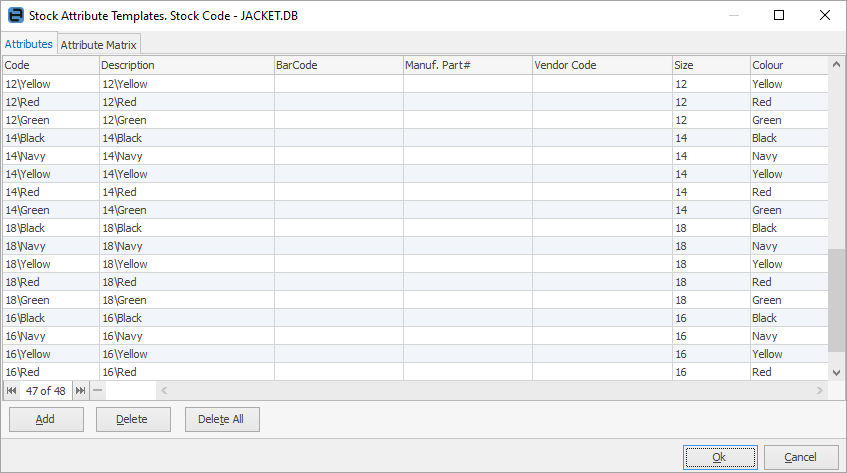Select the 14\Yellow code cell
Viewport: 847px width, 473px height.
[51, 174]
